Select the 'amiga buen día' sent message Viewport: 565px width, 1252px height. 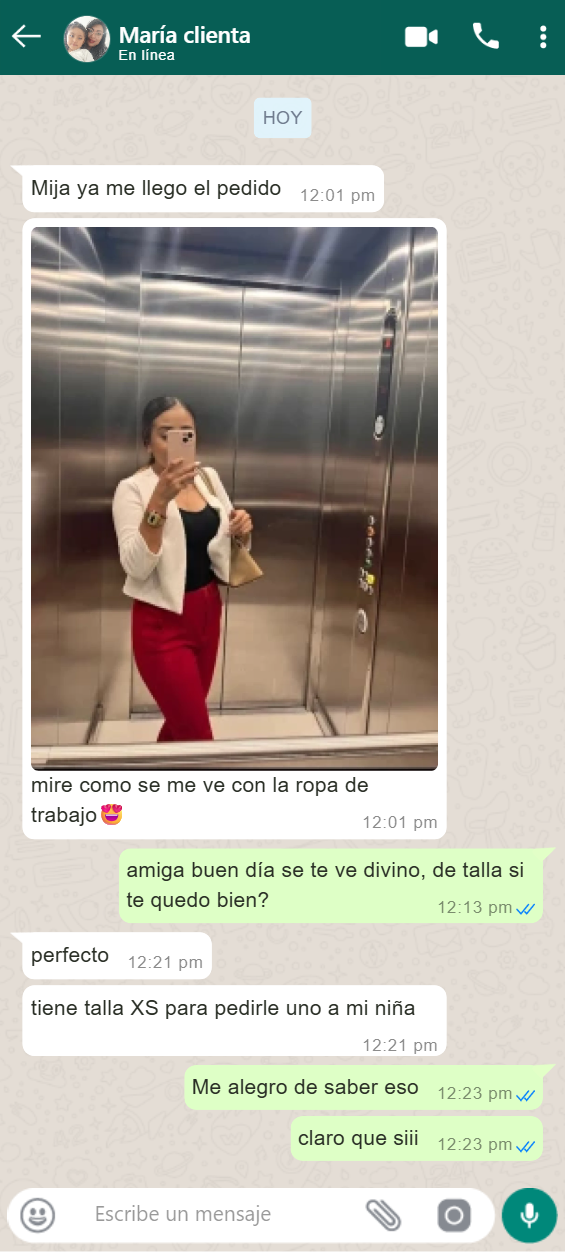(331, 886)
